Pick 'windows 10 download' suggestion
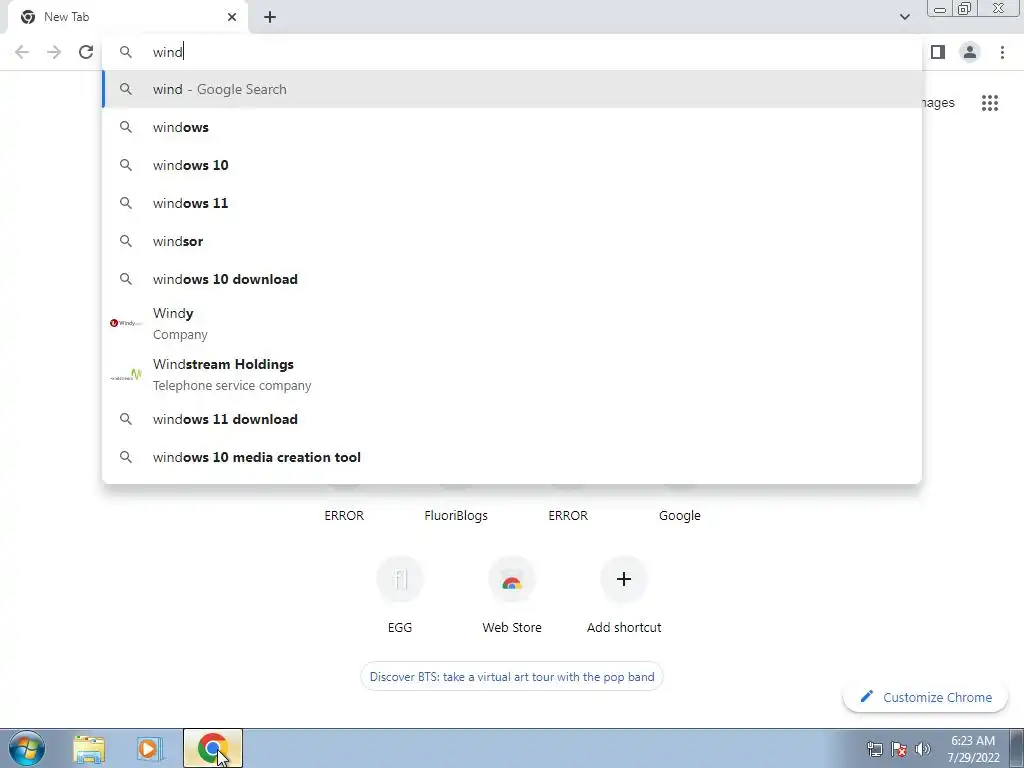 click(x=512, y=279)
